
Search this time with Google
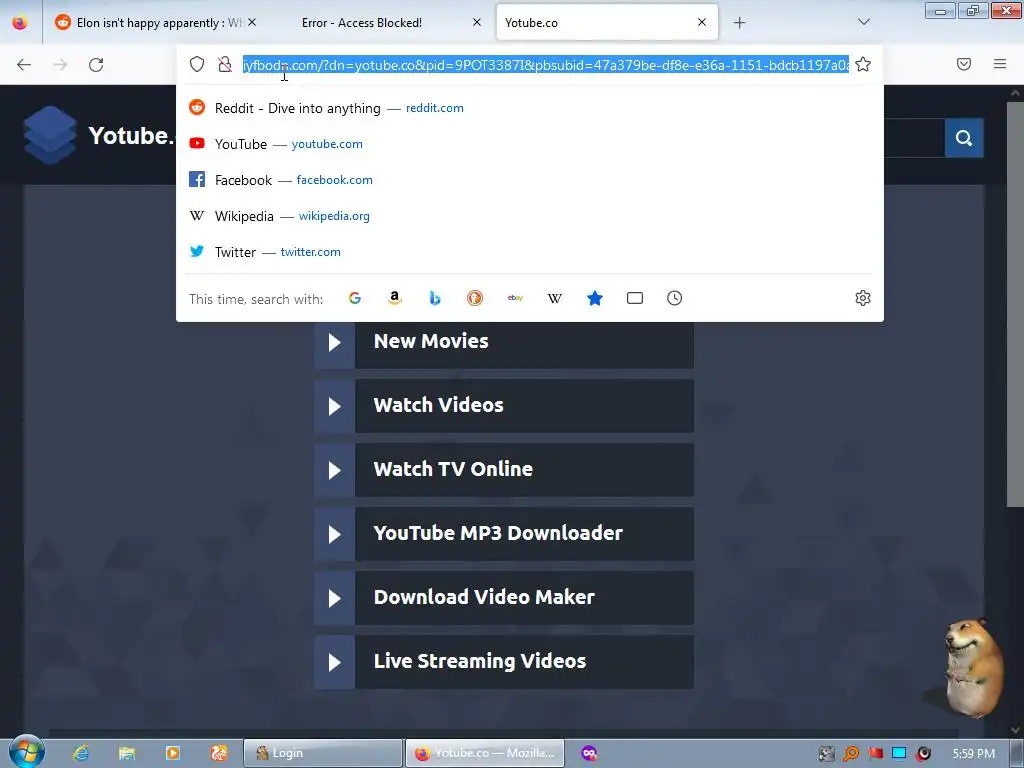[x=355, y=298]
